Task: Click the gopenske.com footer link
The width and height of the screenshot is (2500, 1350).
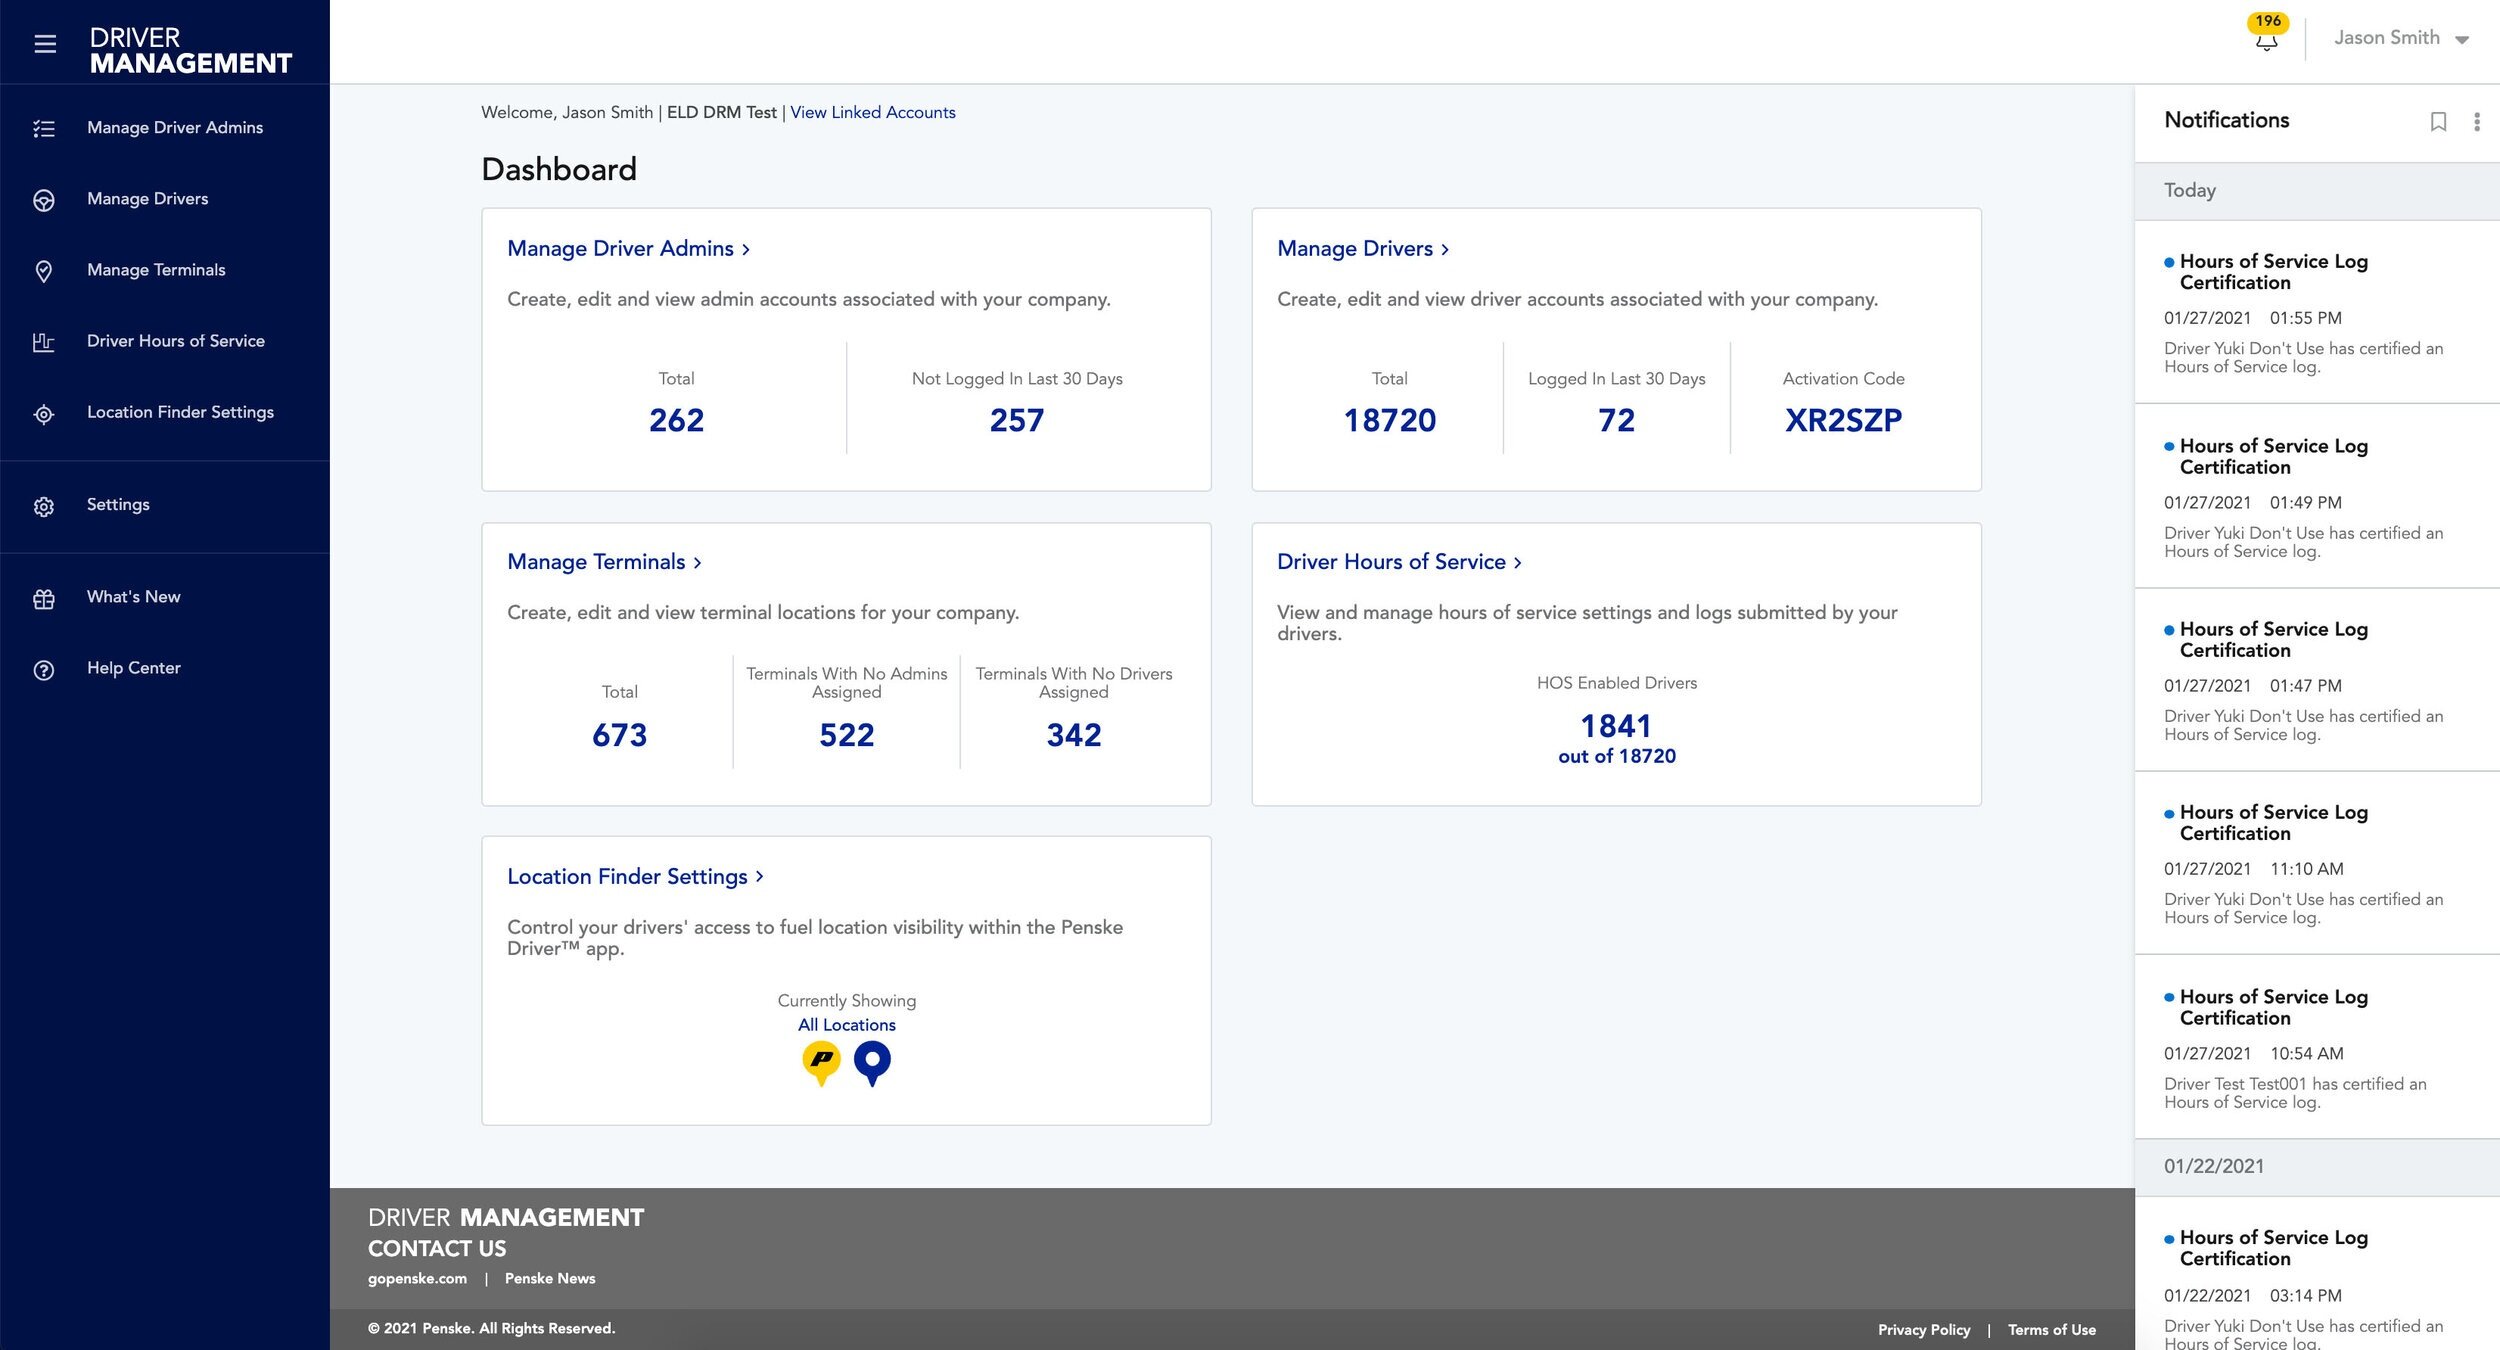Action: 417,1279
